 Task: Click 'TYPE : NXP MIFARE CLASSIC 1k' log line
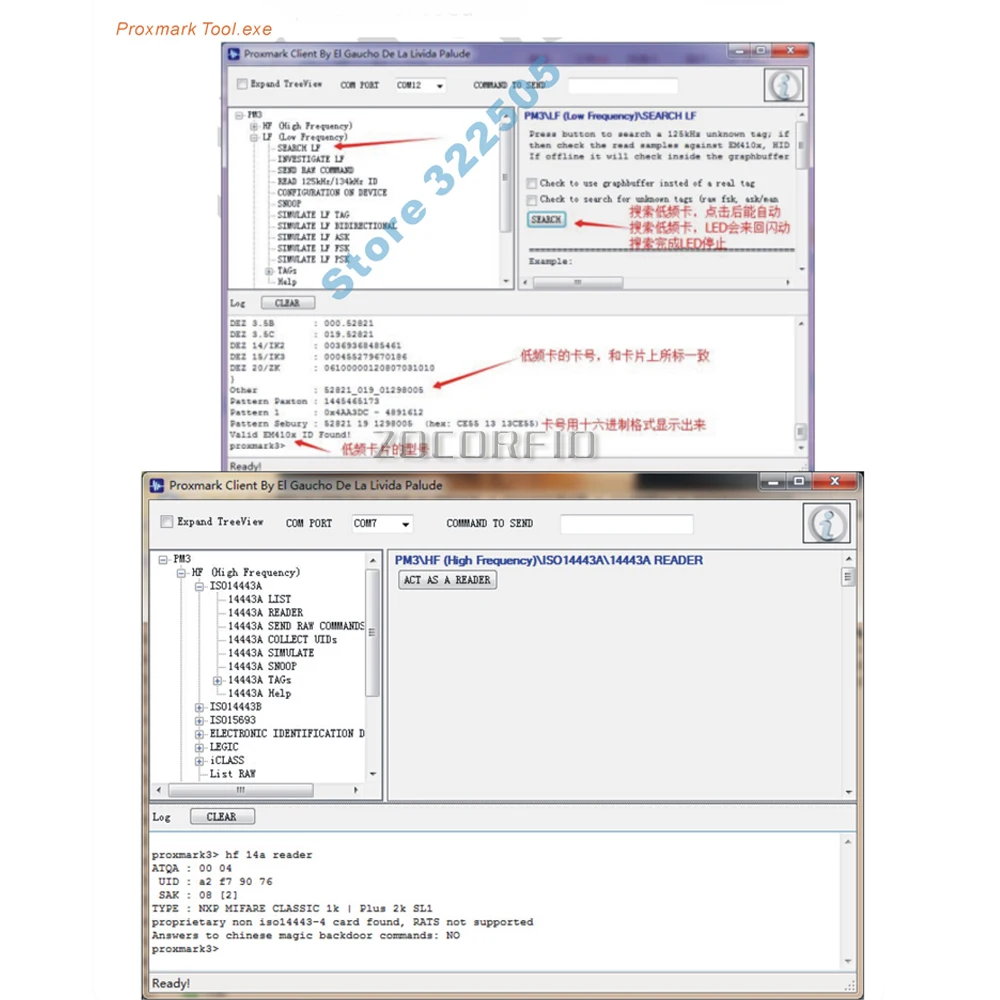click(x=292, y=909)
